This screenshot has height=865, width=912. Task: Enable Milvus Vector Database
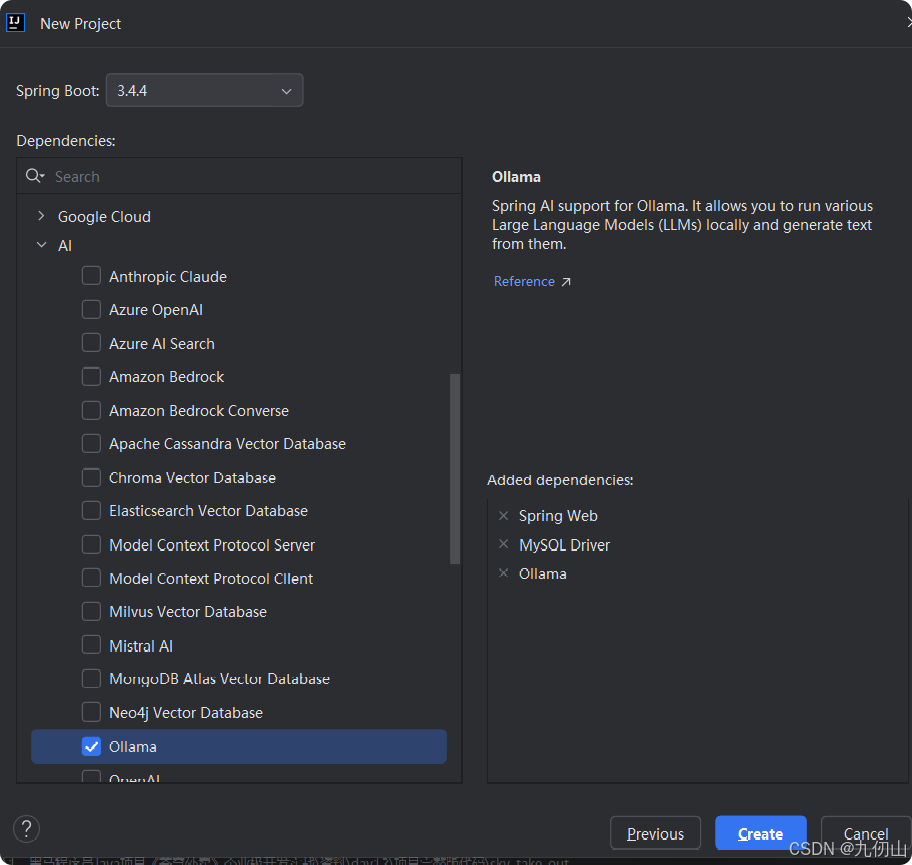coord(91,611)
